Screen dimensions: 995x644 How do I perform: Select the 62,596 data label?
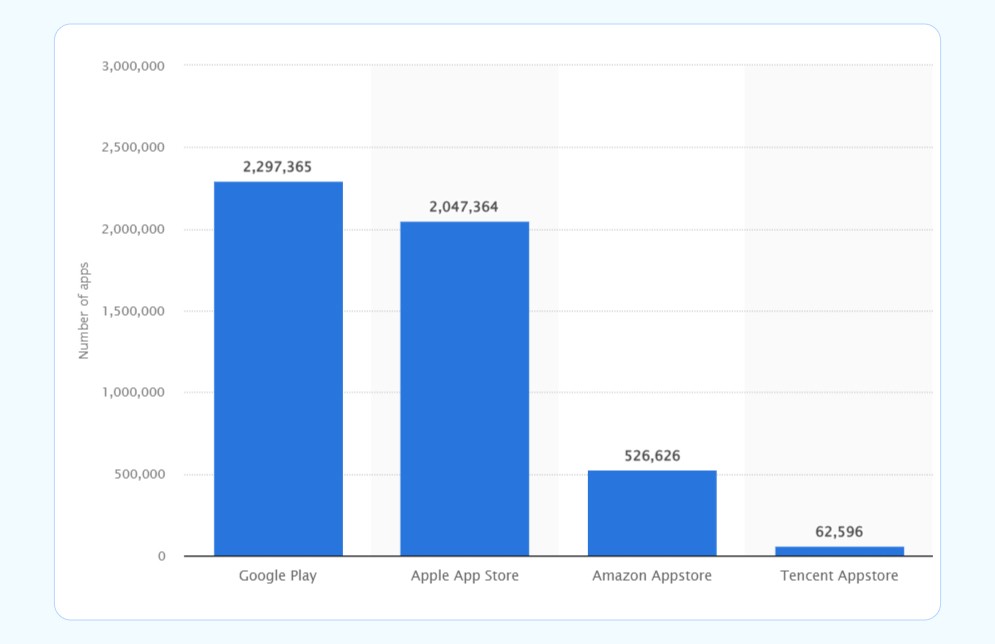[838, 532]
